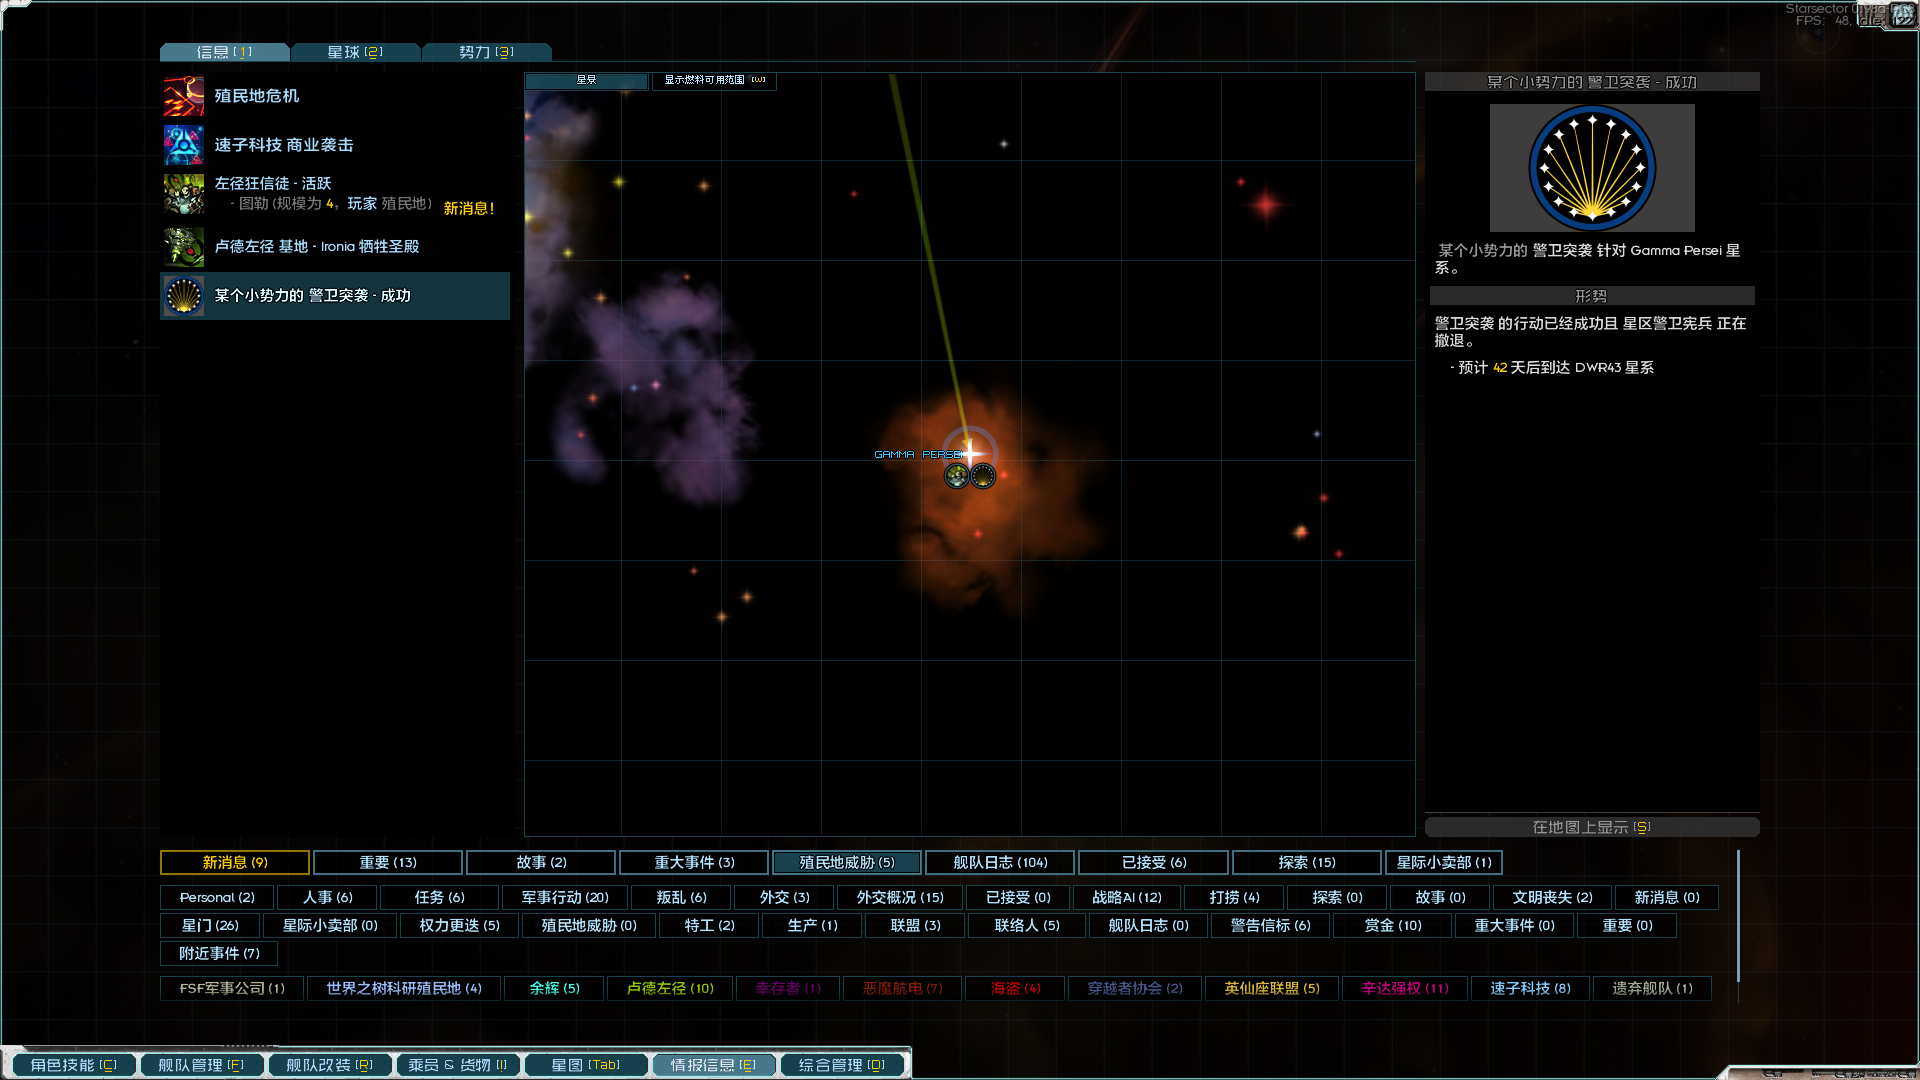Filter by 余辉 (5) faction
1920x1080 pixels.
click(x=554, y=988)
